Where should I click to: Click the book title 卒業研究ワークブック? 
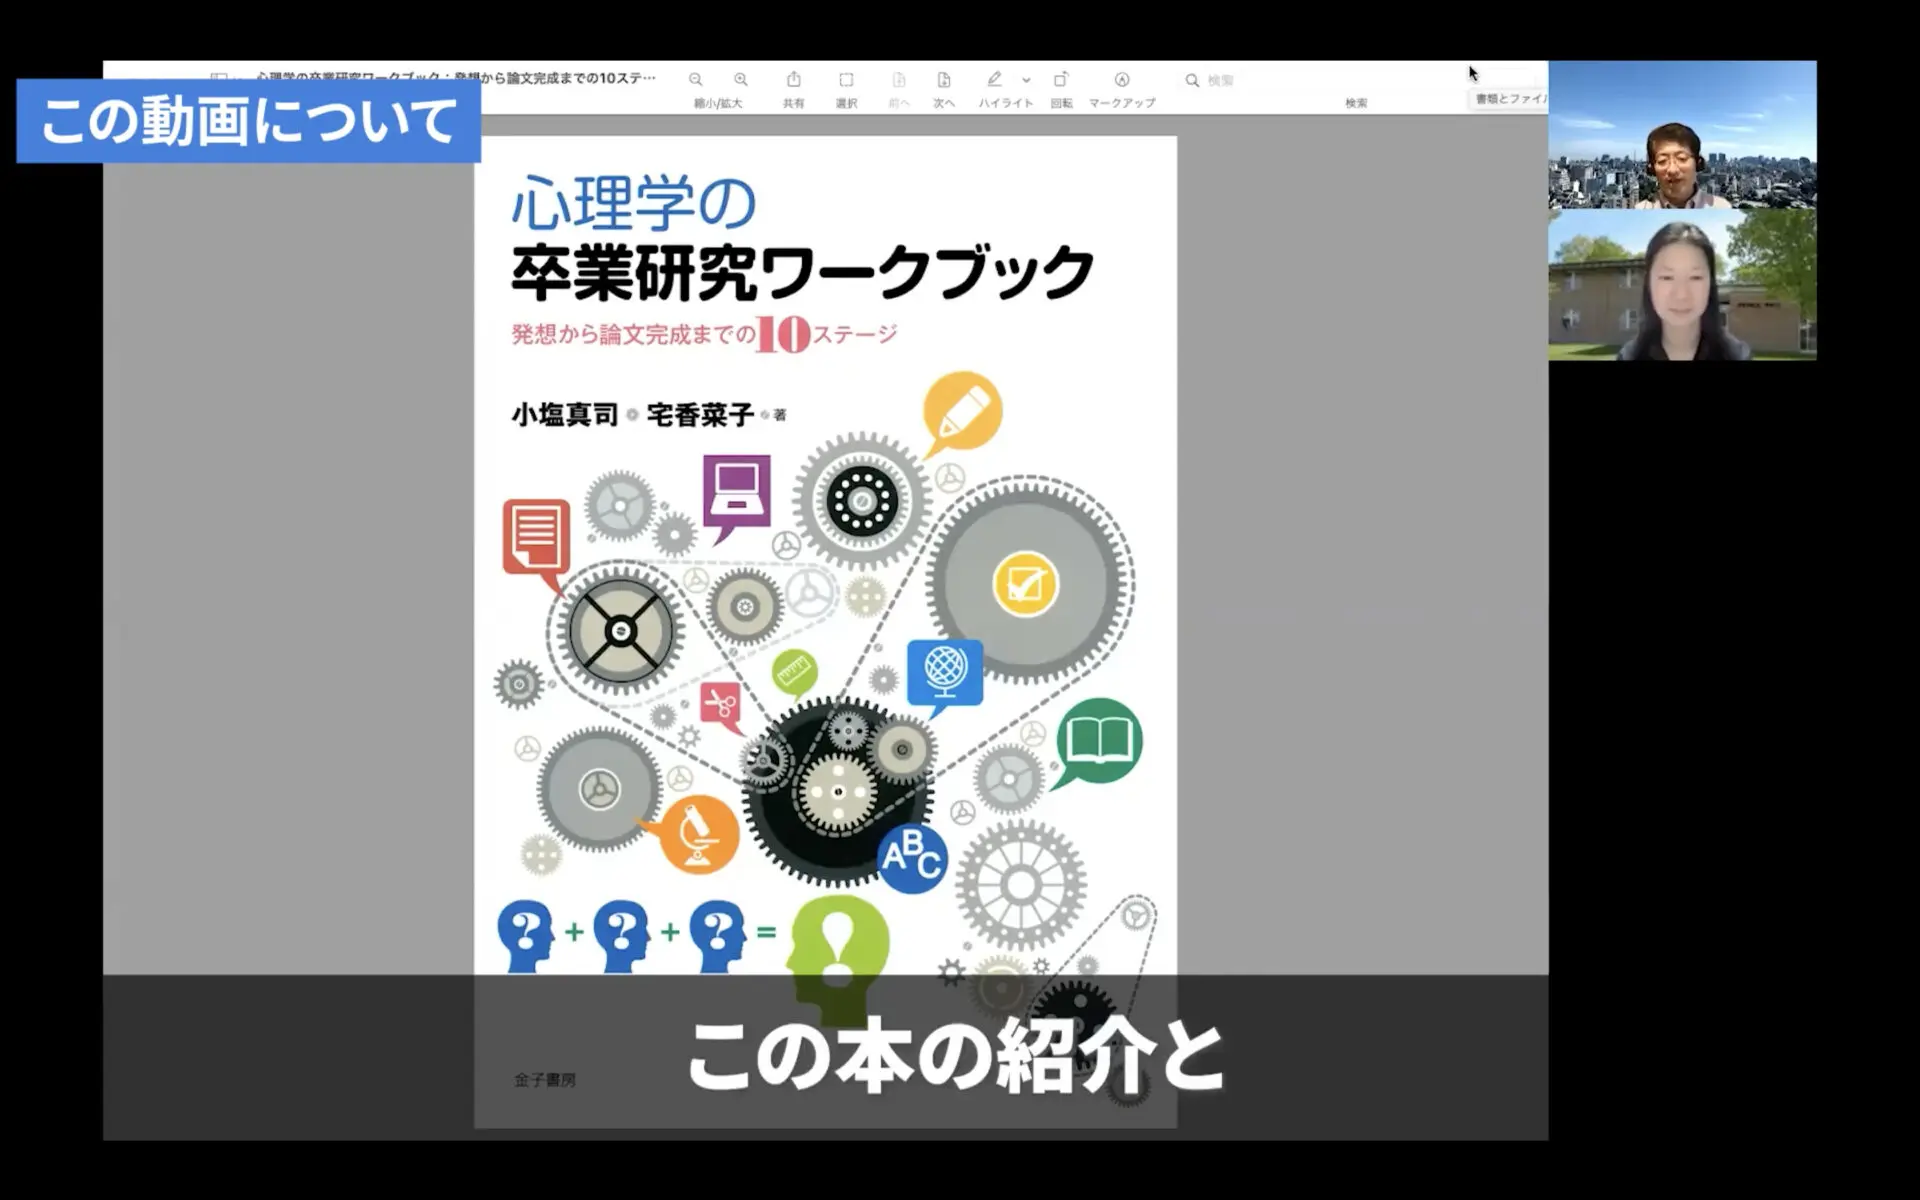(x=803, y=272)
